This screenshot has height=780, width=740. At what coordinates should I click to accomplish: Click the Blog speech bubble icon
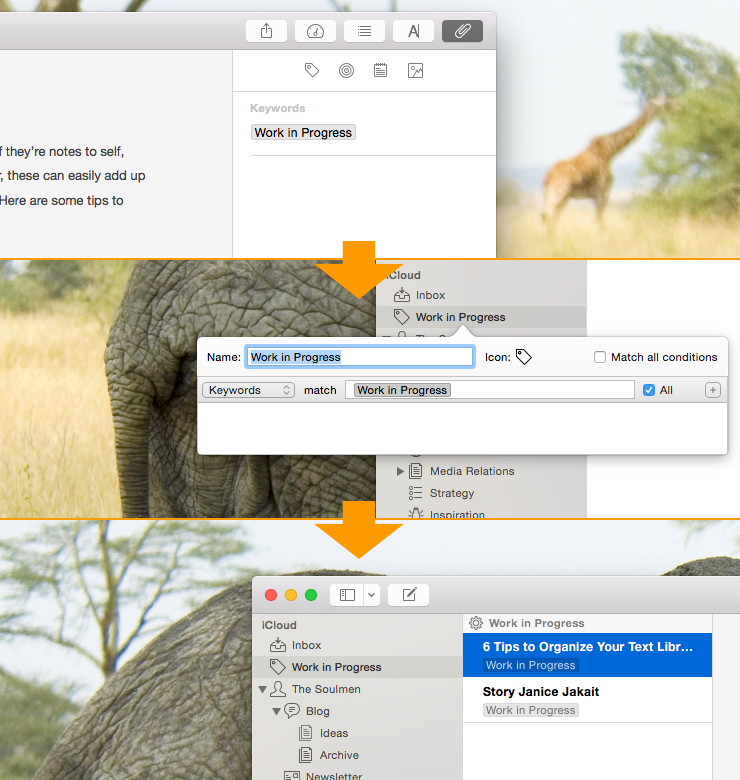[x=292, y=710]
